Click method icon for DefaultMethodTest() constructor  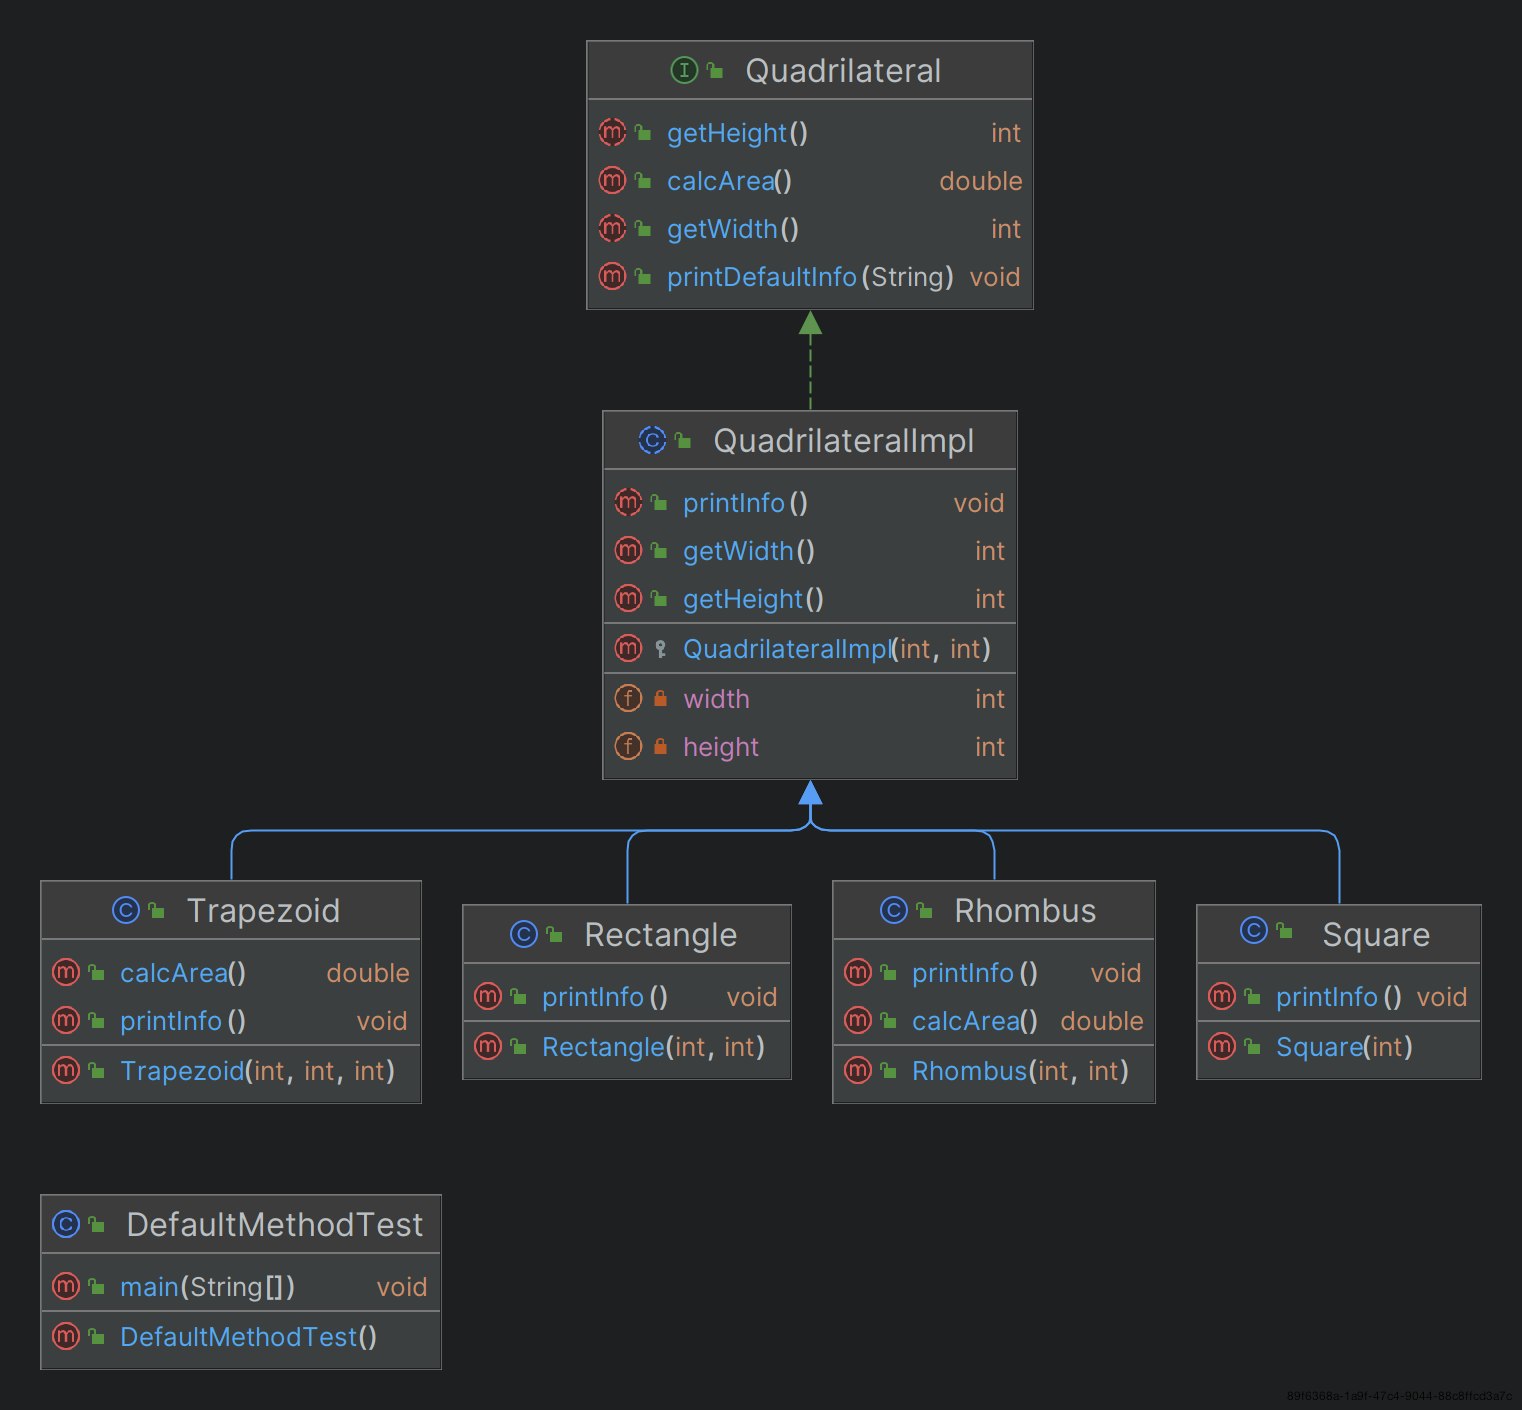pyautogui.click(x=66, y=1336)
